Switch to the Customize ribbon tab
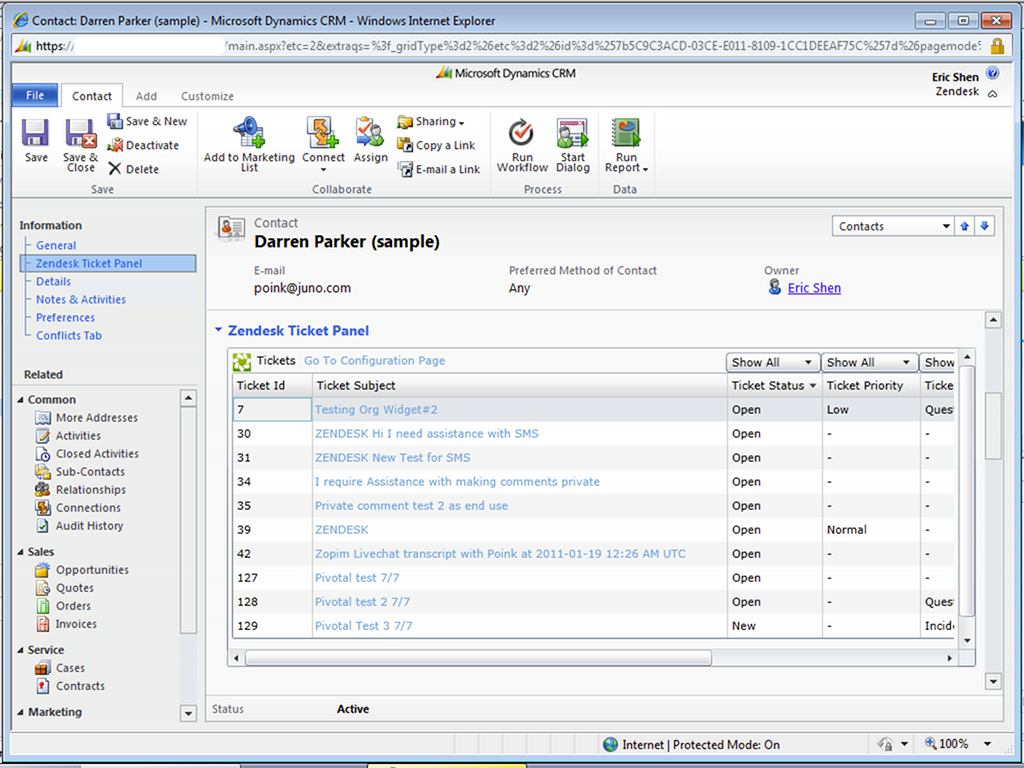The width and height of the screenshot is (1024, 768). pos(207,96)
